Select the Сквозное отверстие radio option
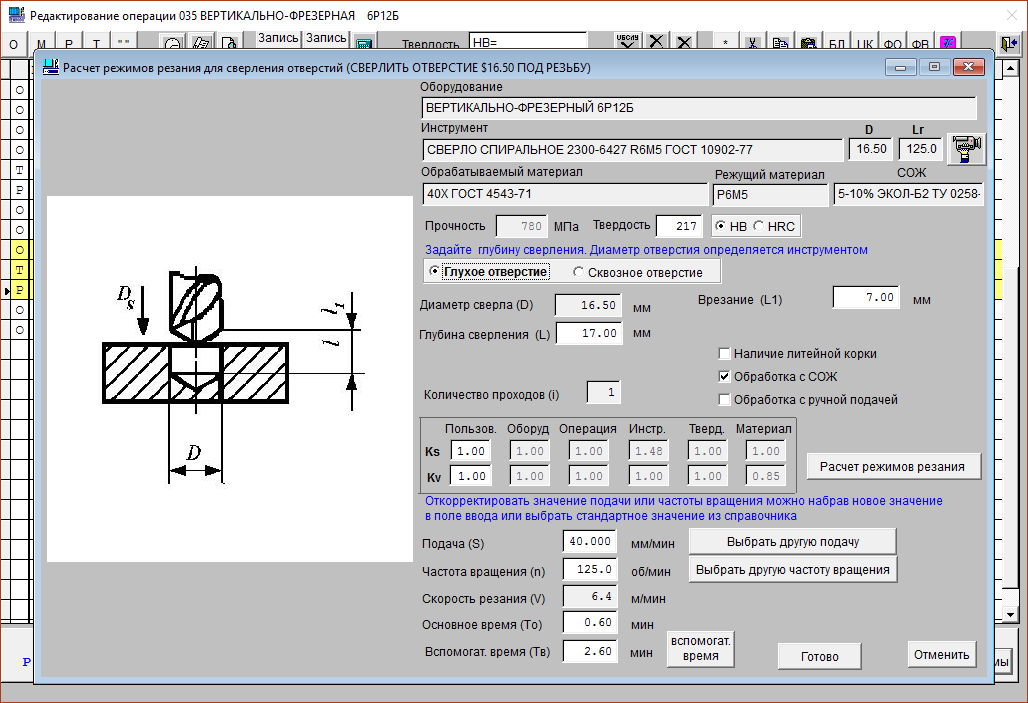 pos(579,272)
